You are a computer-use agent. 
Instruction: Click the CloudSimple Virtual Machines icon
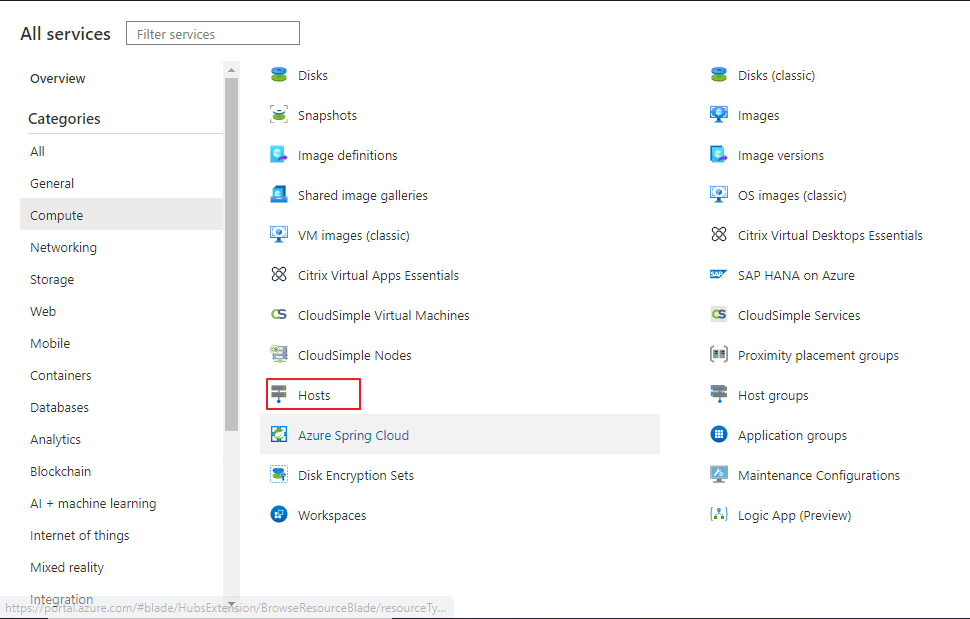[279, 315]
